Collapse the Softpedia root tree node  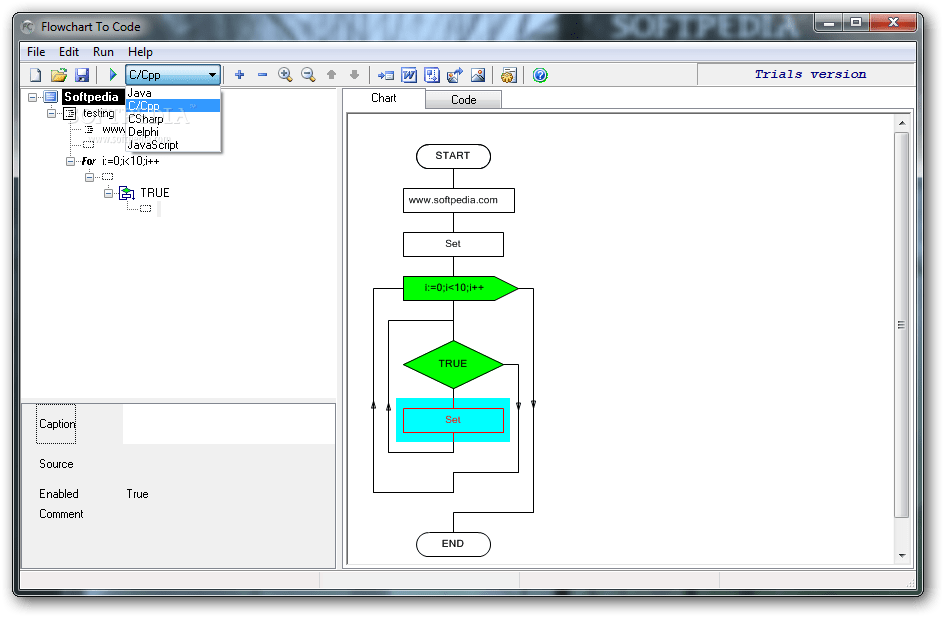tap(32, 96)
